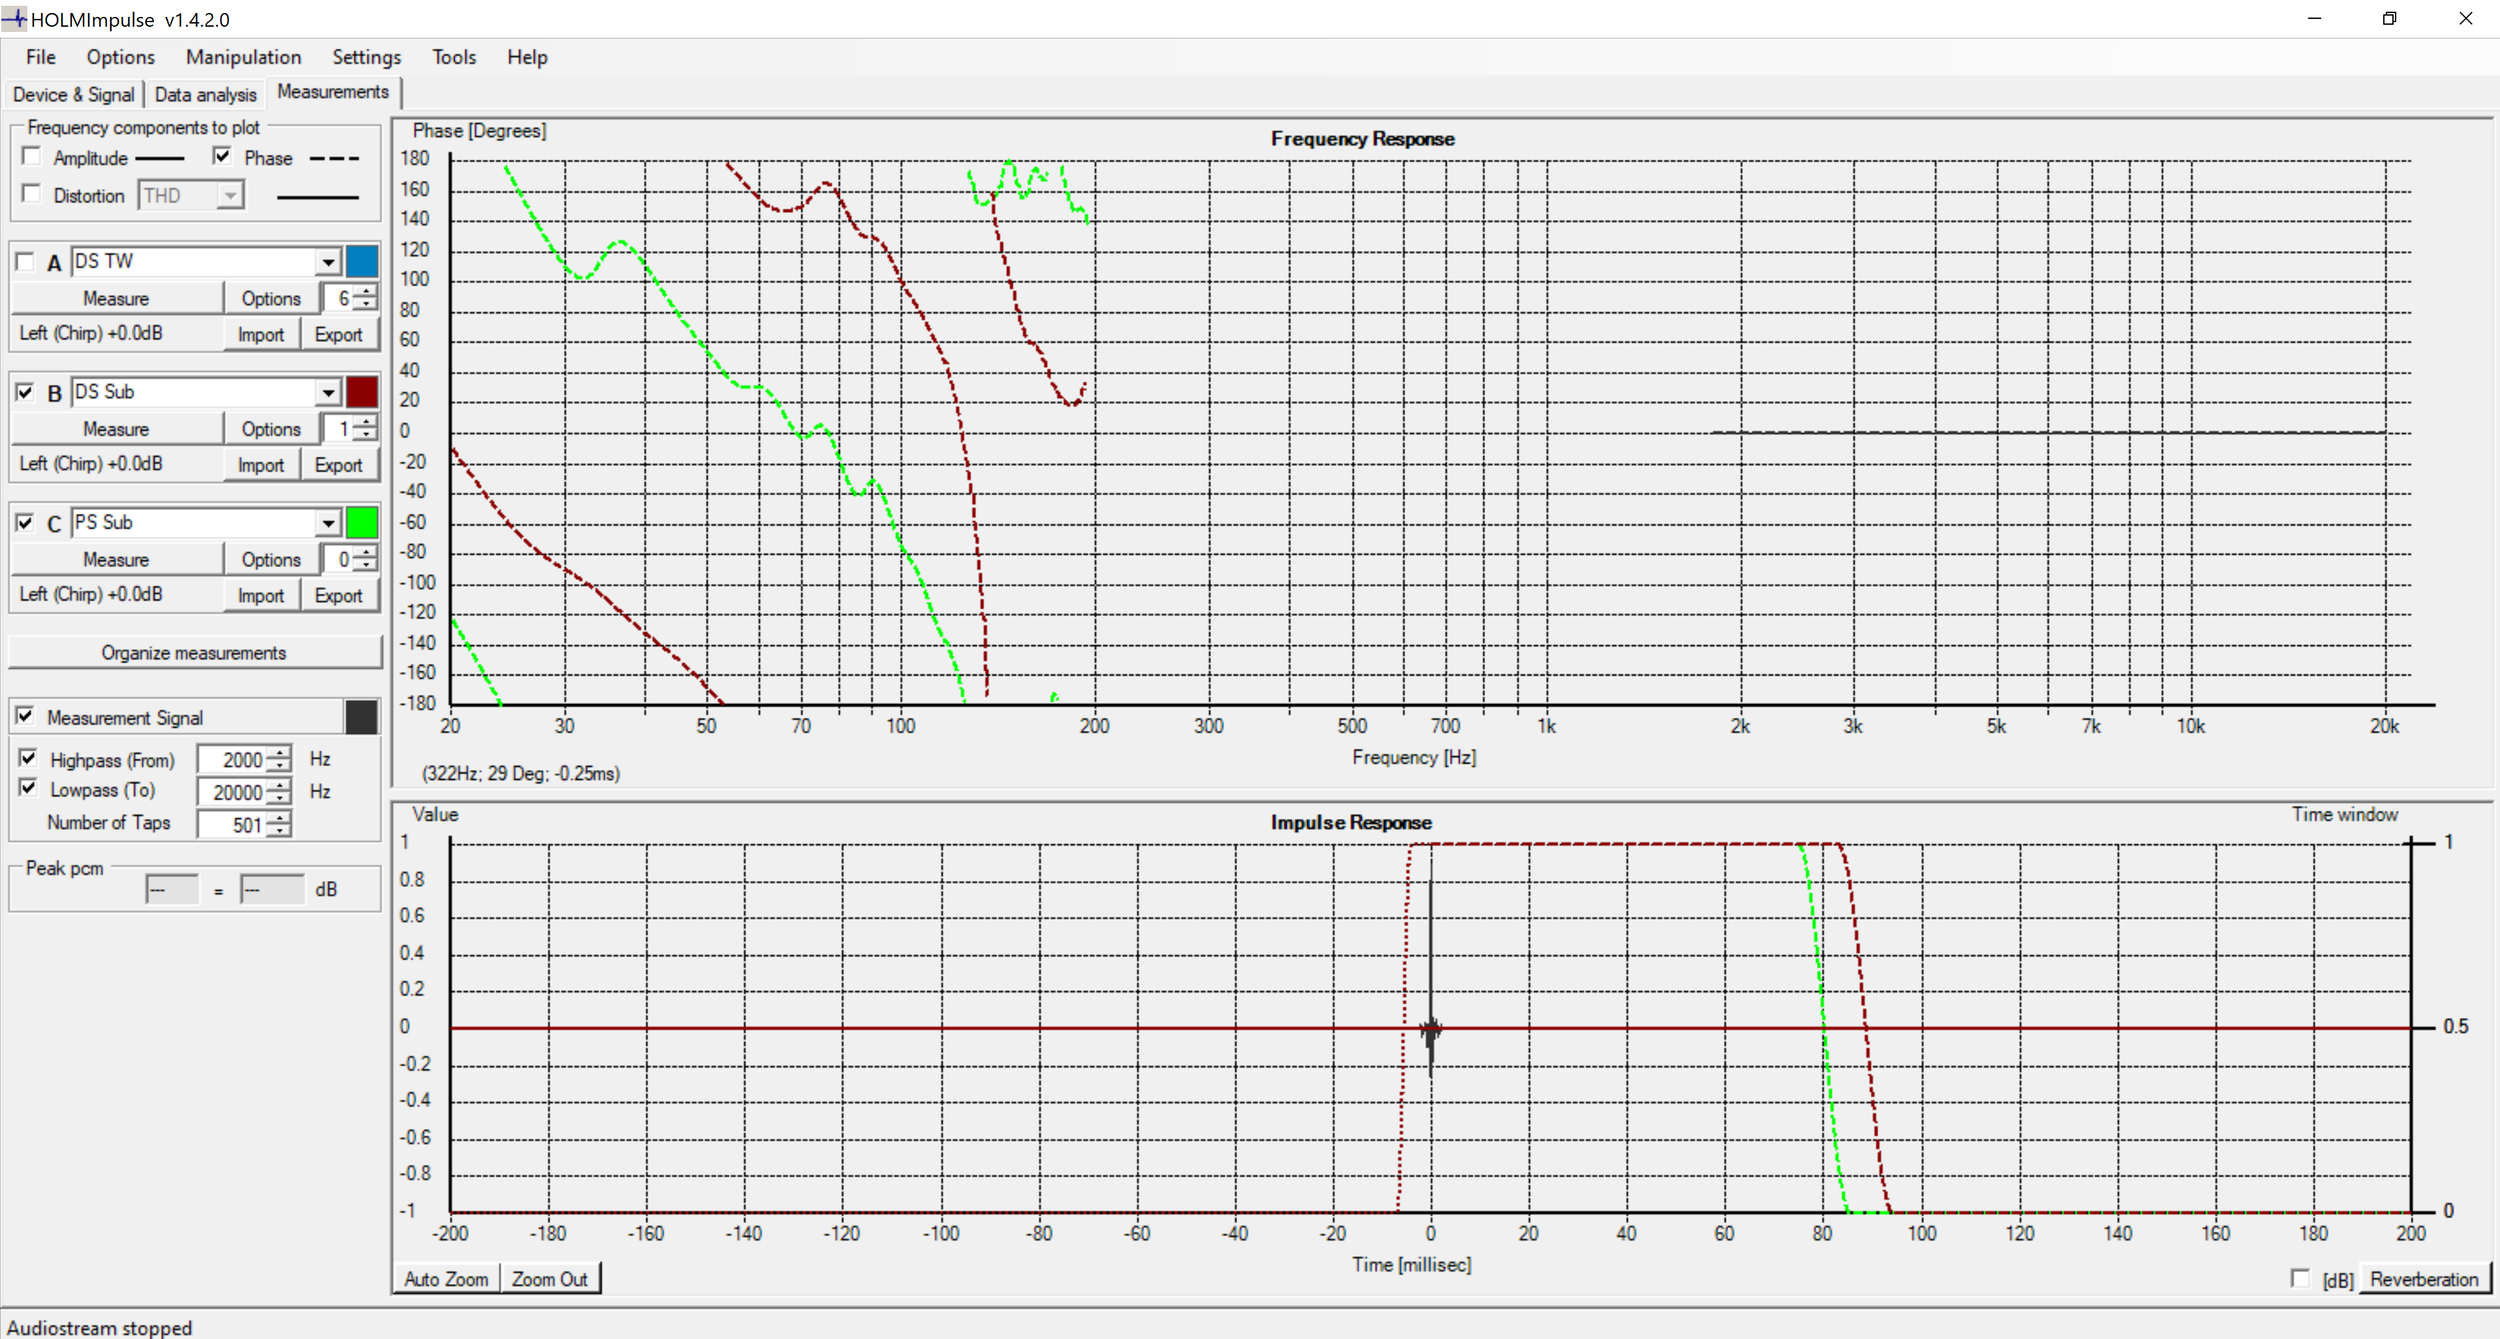Open the PS Sub measurement name dropdown
The width and height of the screenshot is (2500, 1339).
[328, 523]
